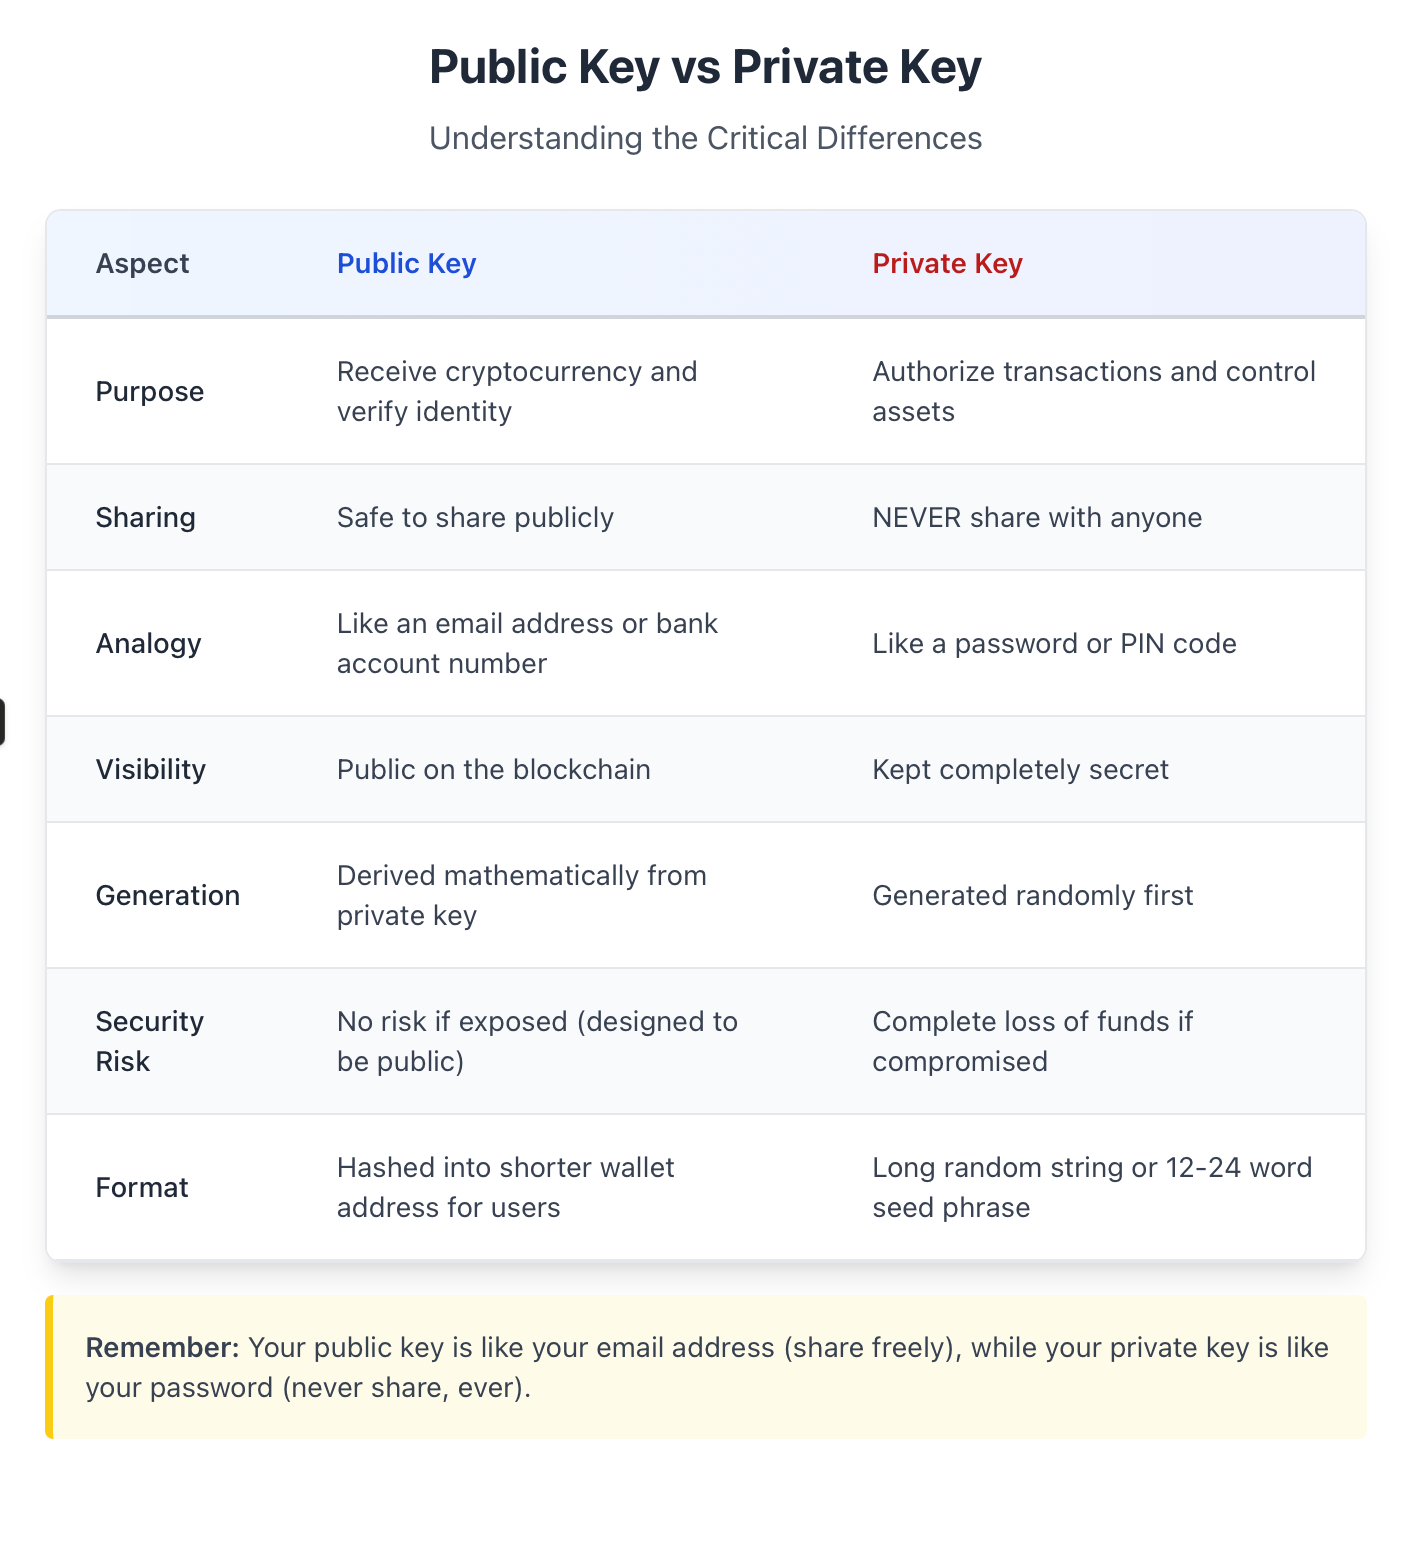Image resolution: width=1414 pixels, height=1555 pixels.
Task: Click the 'Analogy' row label
Action: [x=148, y=644]
